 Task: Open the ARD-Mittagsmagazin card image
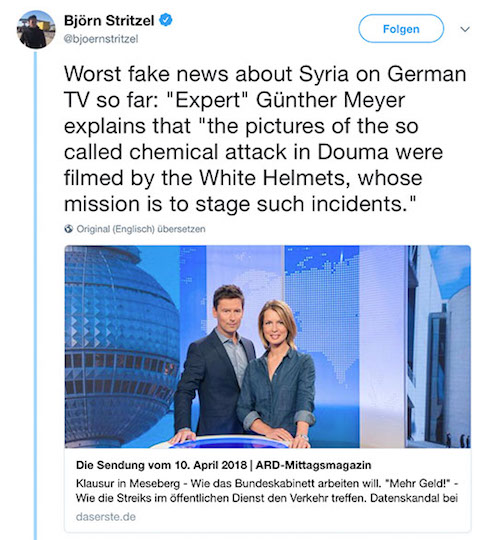tap(268, 346)
